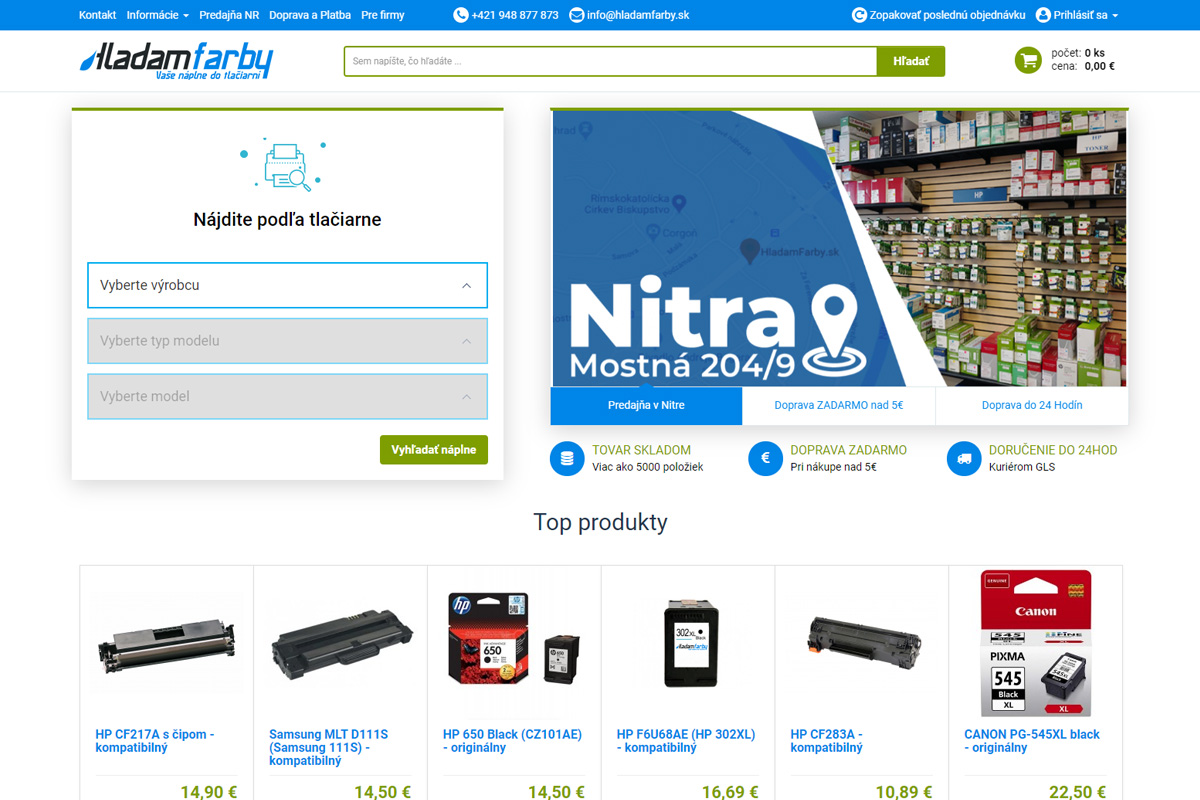
Task: Click the phone icon beside +421 948 877 873
Action: 461,15
